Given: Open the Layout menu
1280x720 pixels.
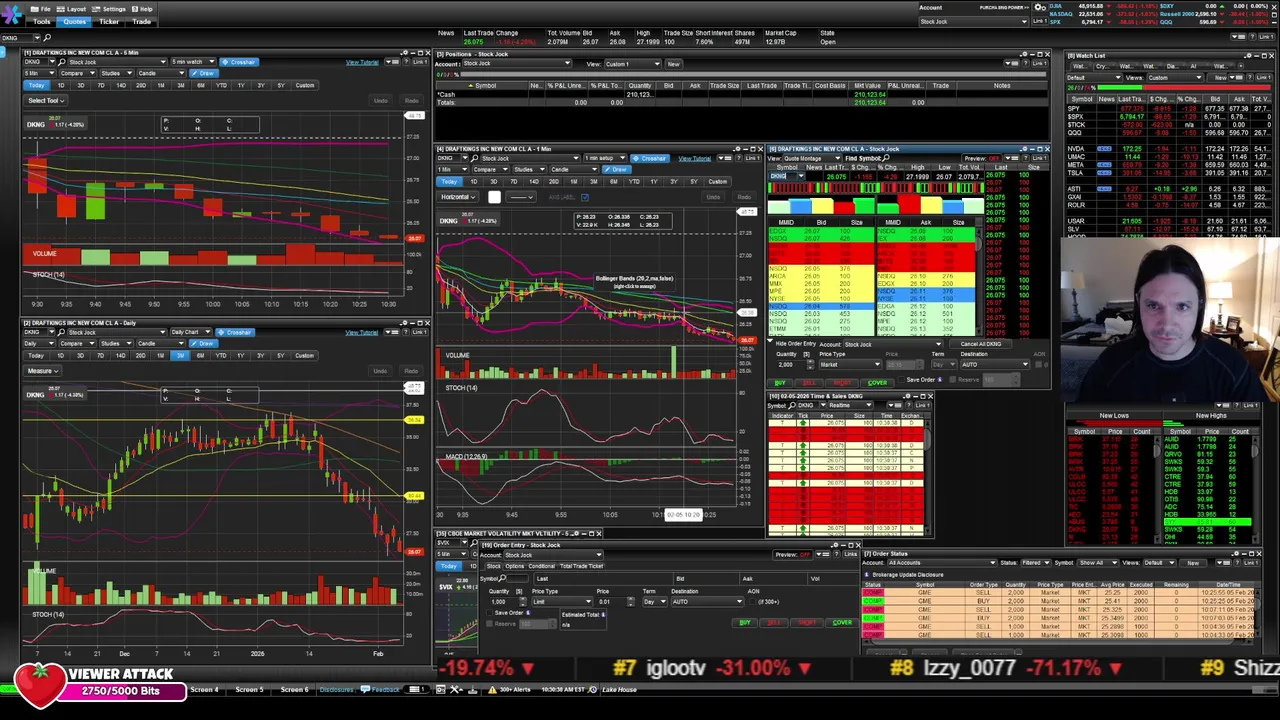Looking at the screenshot, I should click(x=71, y=9).
